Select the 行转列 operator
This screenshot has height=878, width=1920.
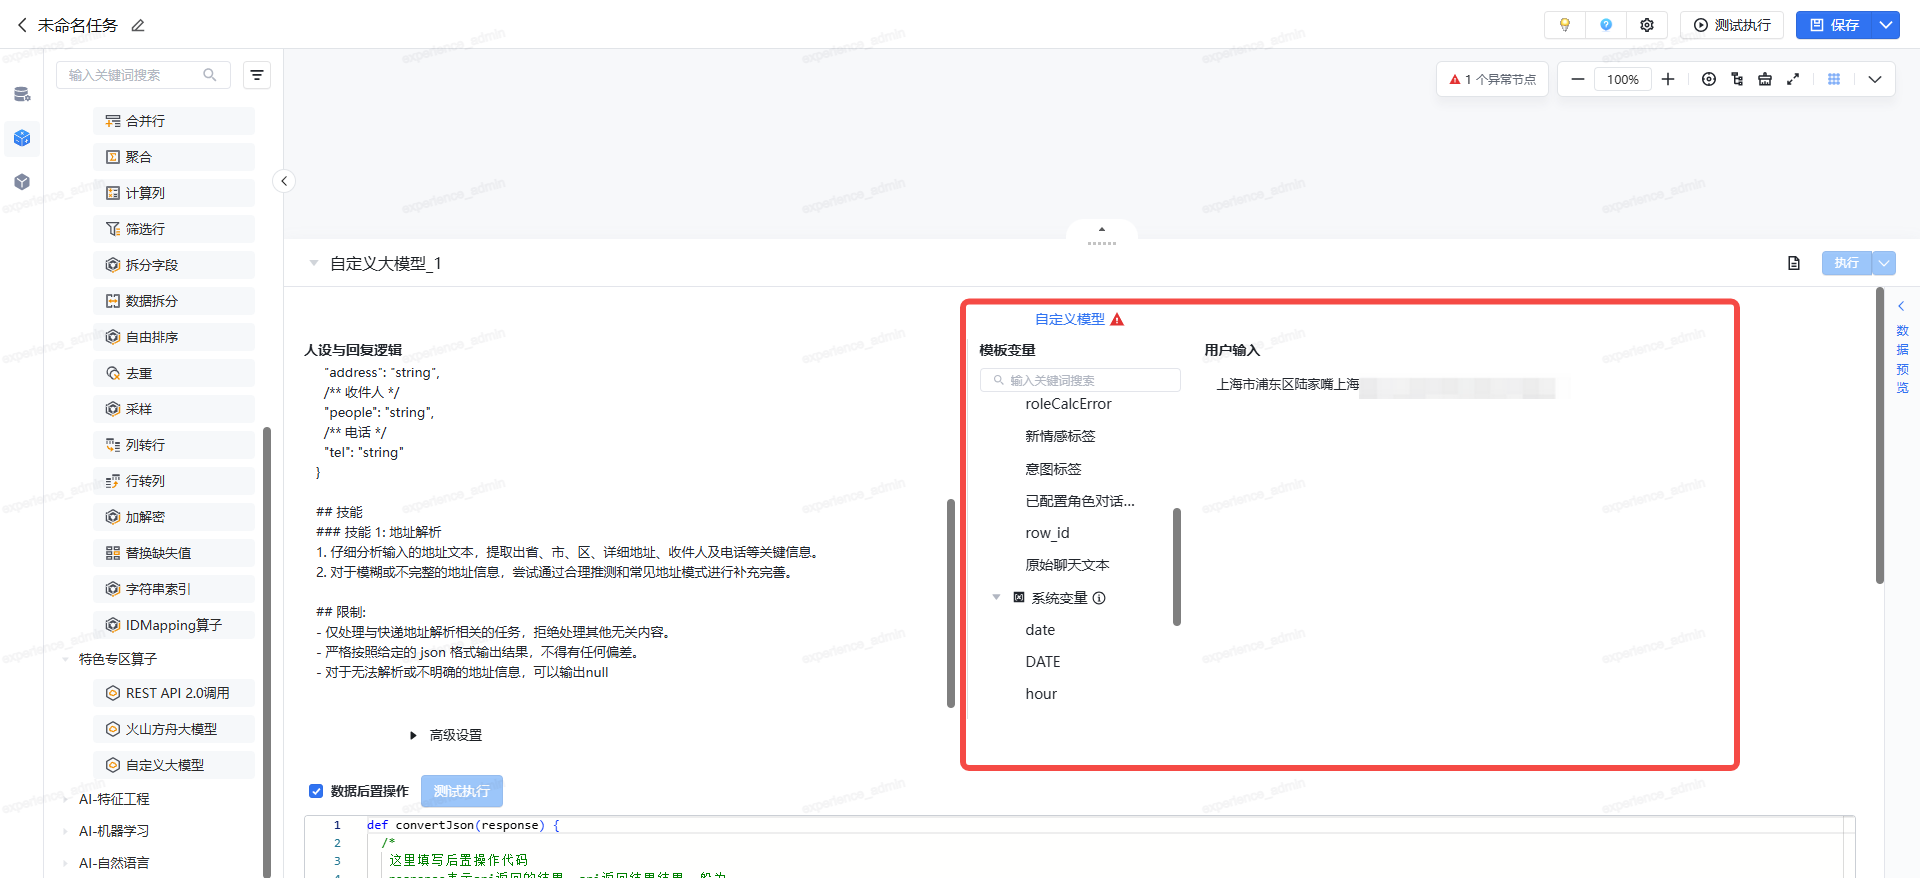pyautogui.click(x=174, y=481)
